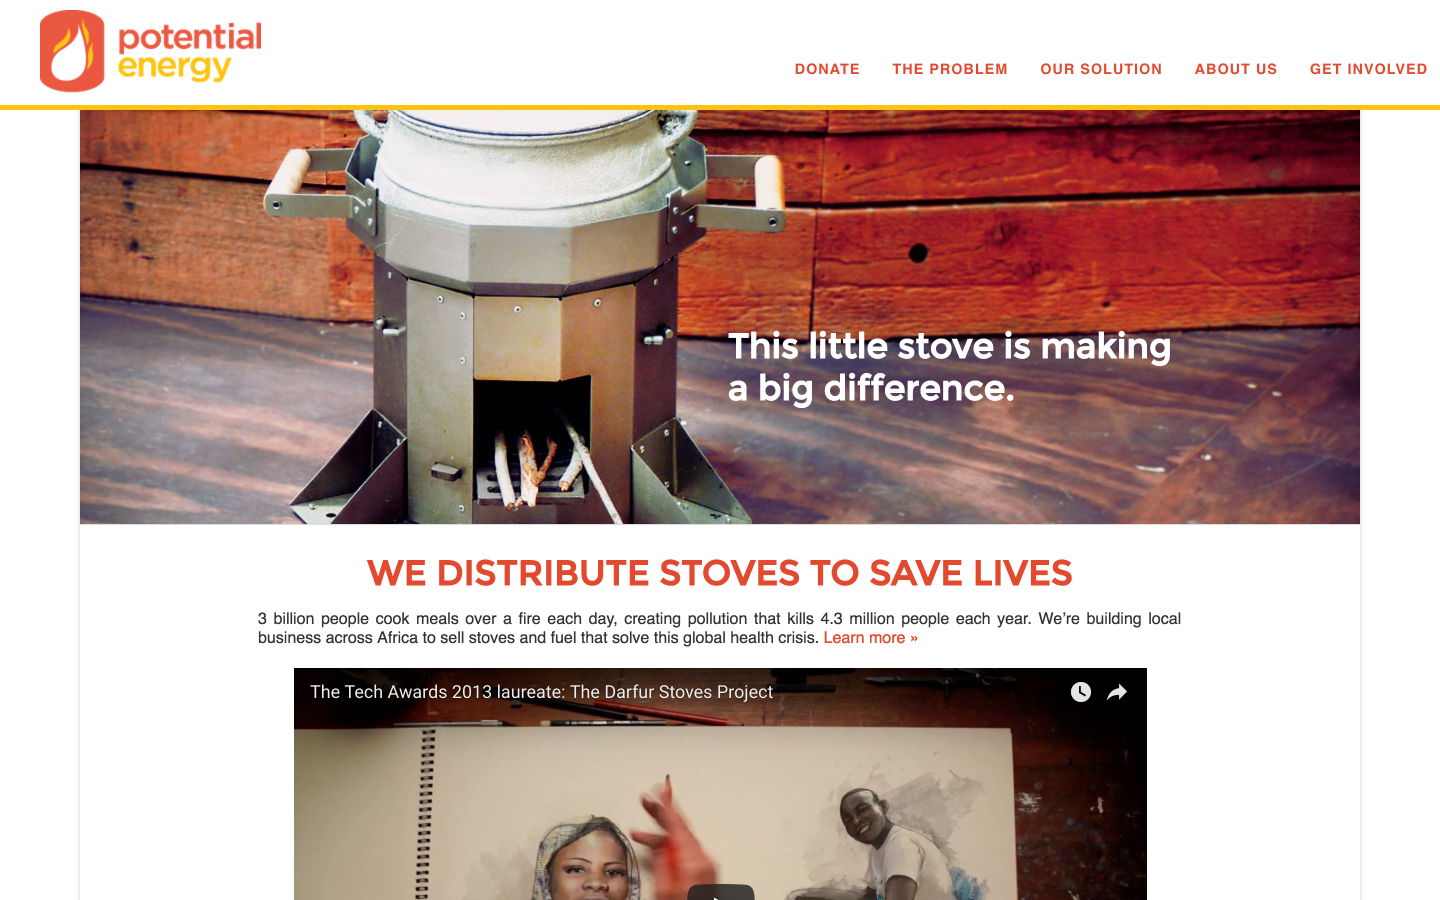The width and height of the screenshot is (1440, 900).
Task: Click 'WE DISTRIBUTE STOVES TO SAVE LIVES' heading
Action: point(720,573)
